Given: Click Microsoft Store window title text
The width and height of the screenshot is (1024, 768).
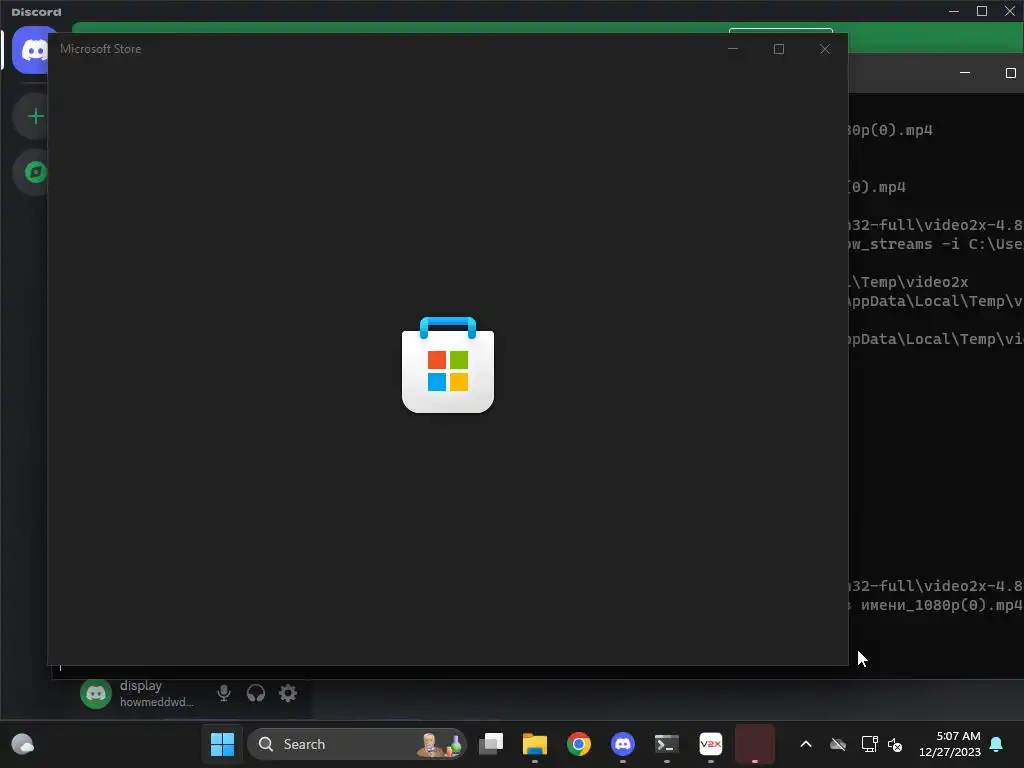Looking at the screenshot, I should coord(101,49).
